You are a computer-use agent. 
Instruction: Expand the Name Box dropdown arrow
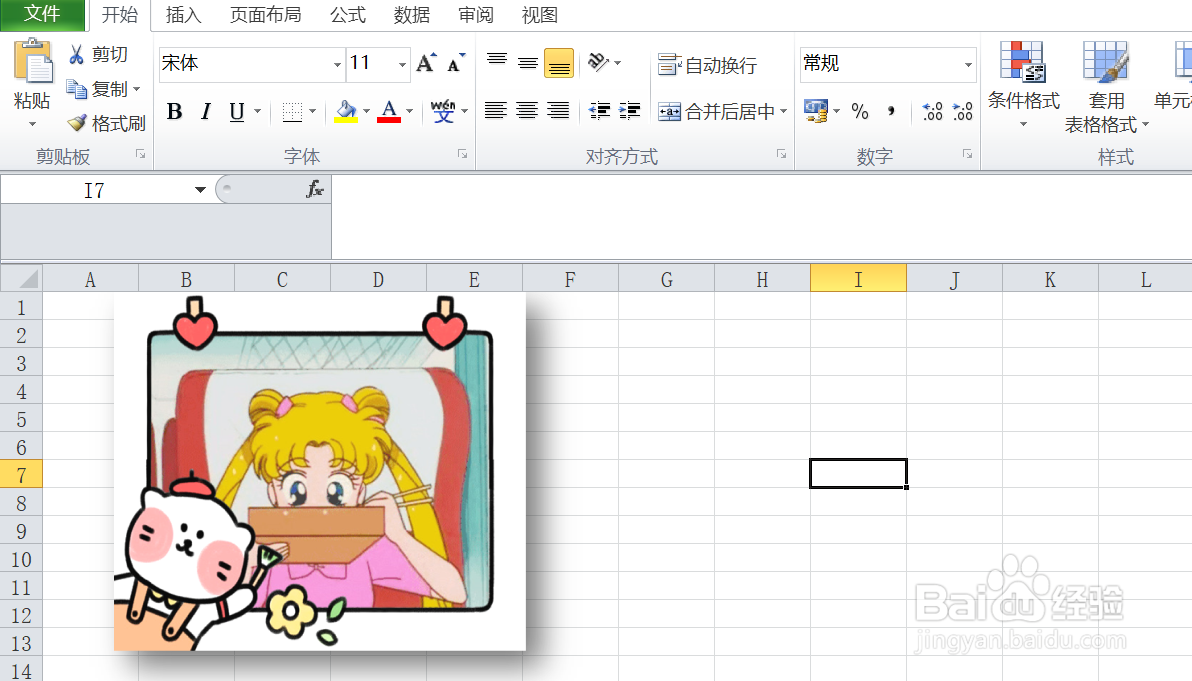[200, 190]
